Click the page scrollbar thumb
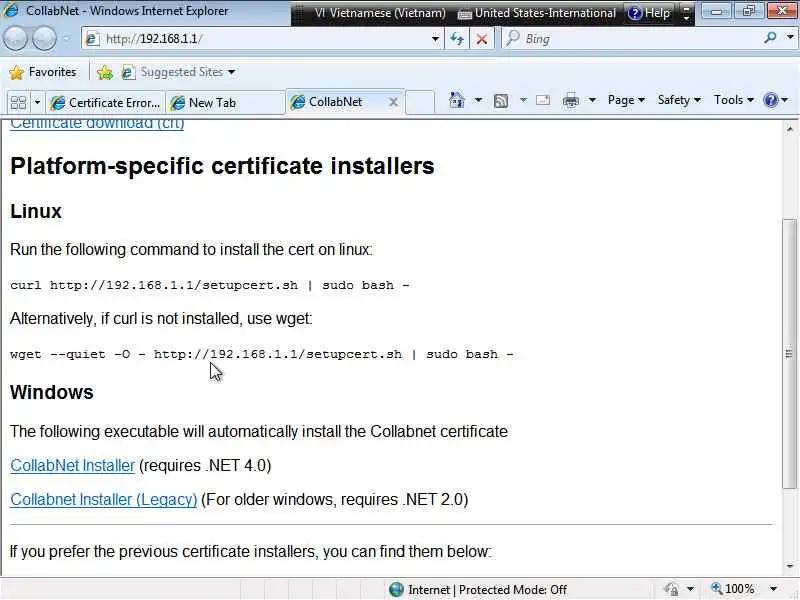The height and width of the screenshot is (600, 800). 789,354
